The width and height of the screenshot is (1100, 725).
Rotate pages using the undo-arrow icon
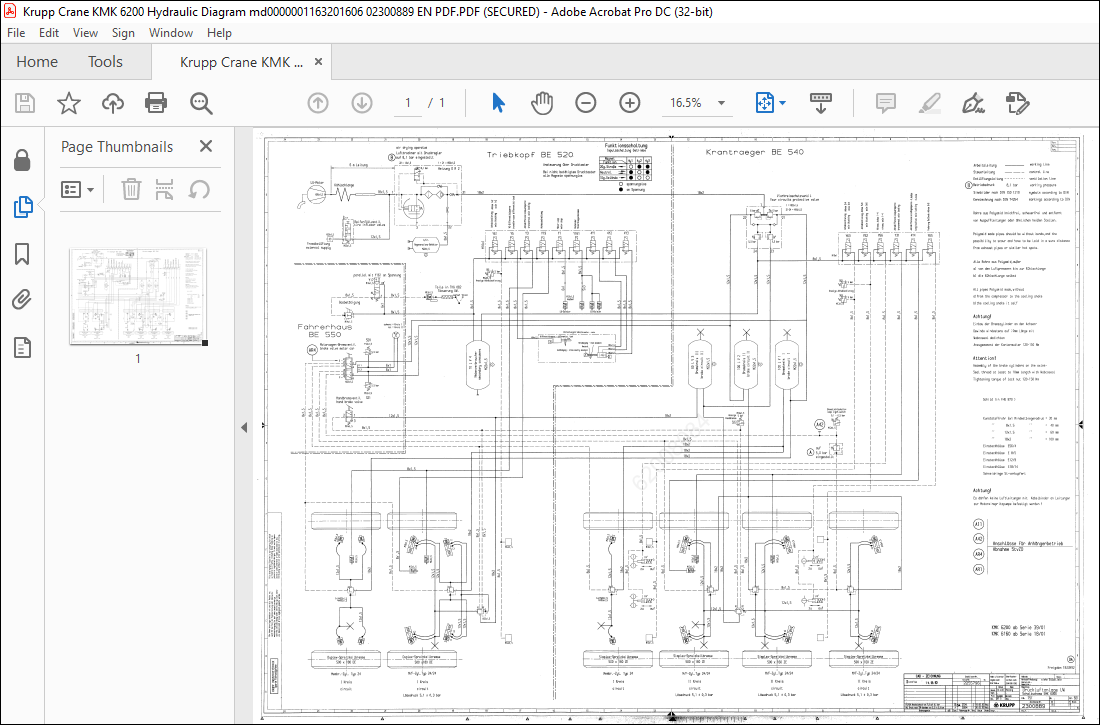(199, 189)
